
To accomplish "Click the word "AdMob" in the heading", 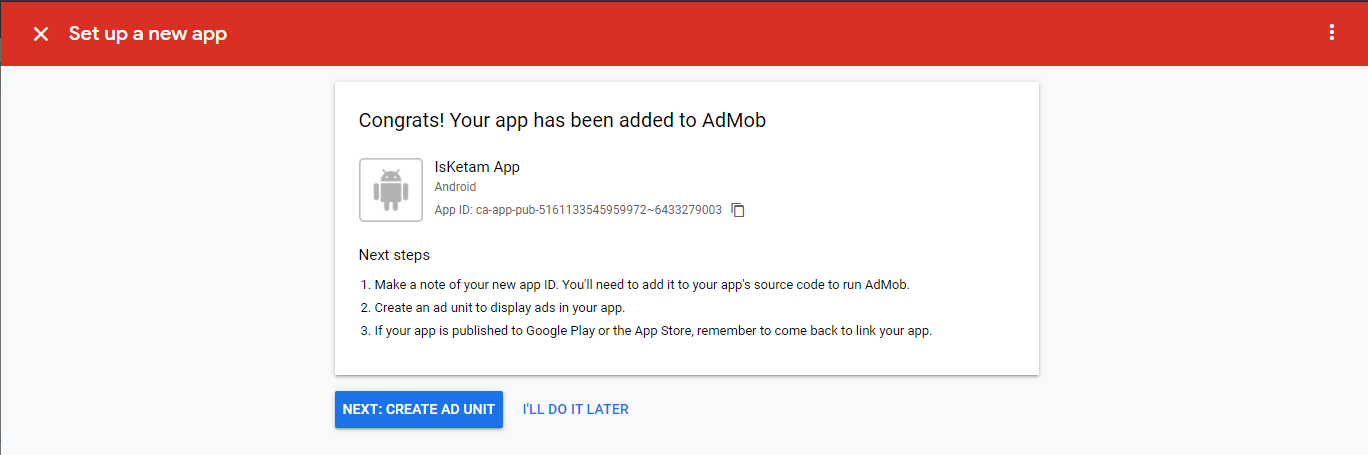I will pyautogui.click(x=733, y=121).
